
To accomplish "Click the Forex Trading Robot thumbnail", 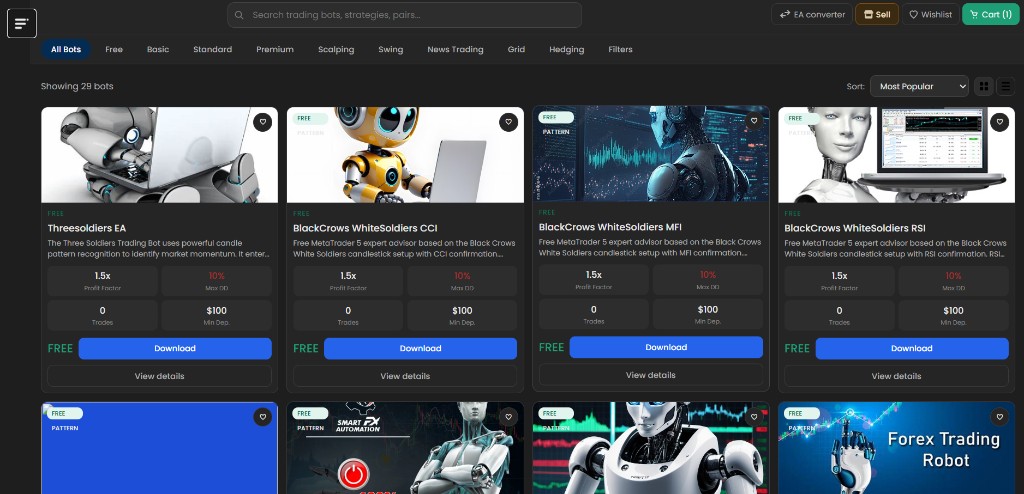I will 896,448.
